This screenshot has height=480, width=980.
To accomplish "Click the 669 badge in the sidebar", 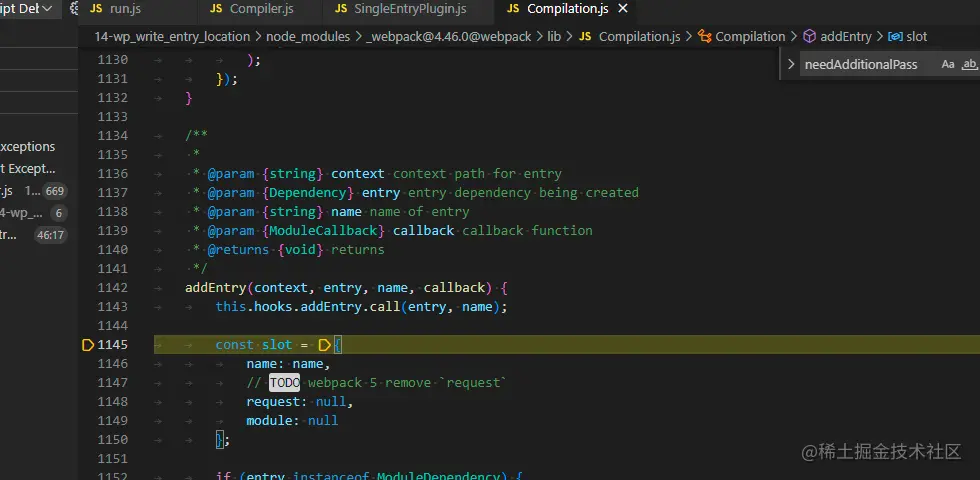I will click(55, 191).
